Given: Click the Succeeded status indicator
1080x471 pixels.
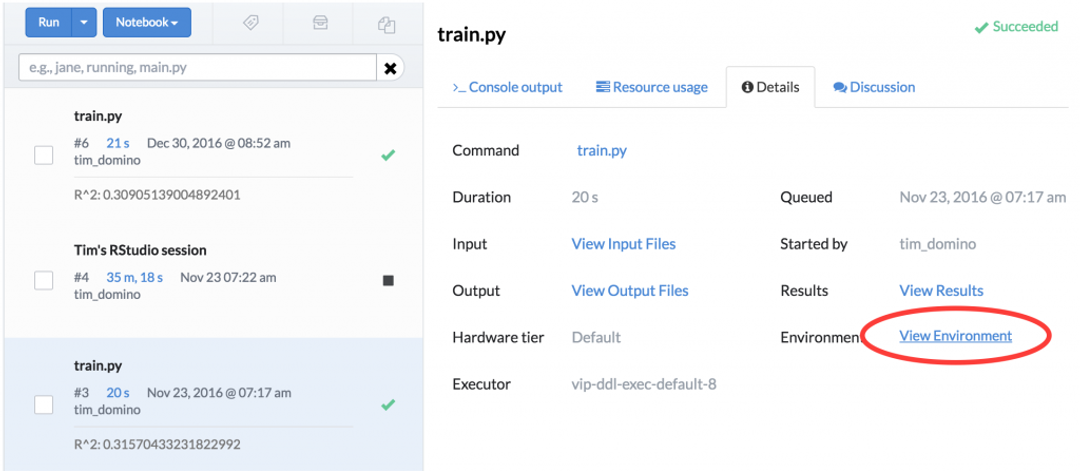Looking at the screenshot, I should pyautogui.click(x=1016, y=27).
